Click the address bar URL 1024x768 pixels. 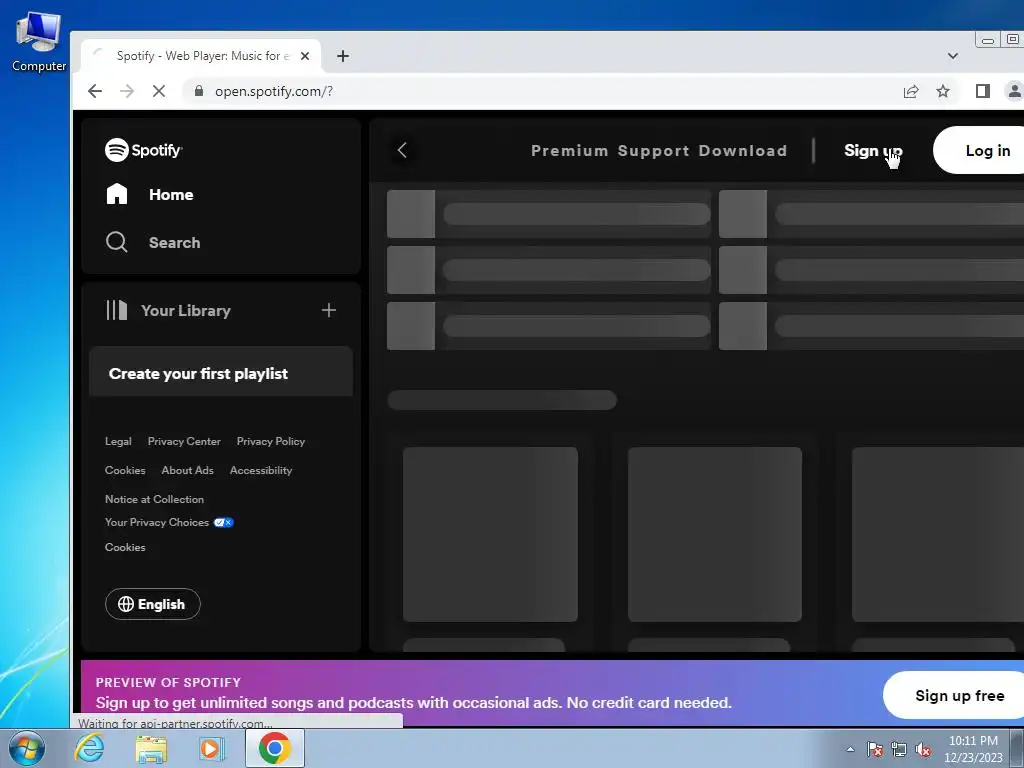click(274, 91)
